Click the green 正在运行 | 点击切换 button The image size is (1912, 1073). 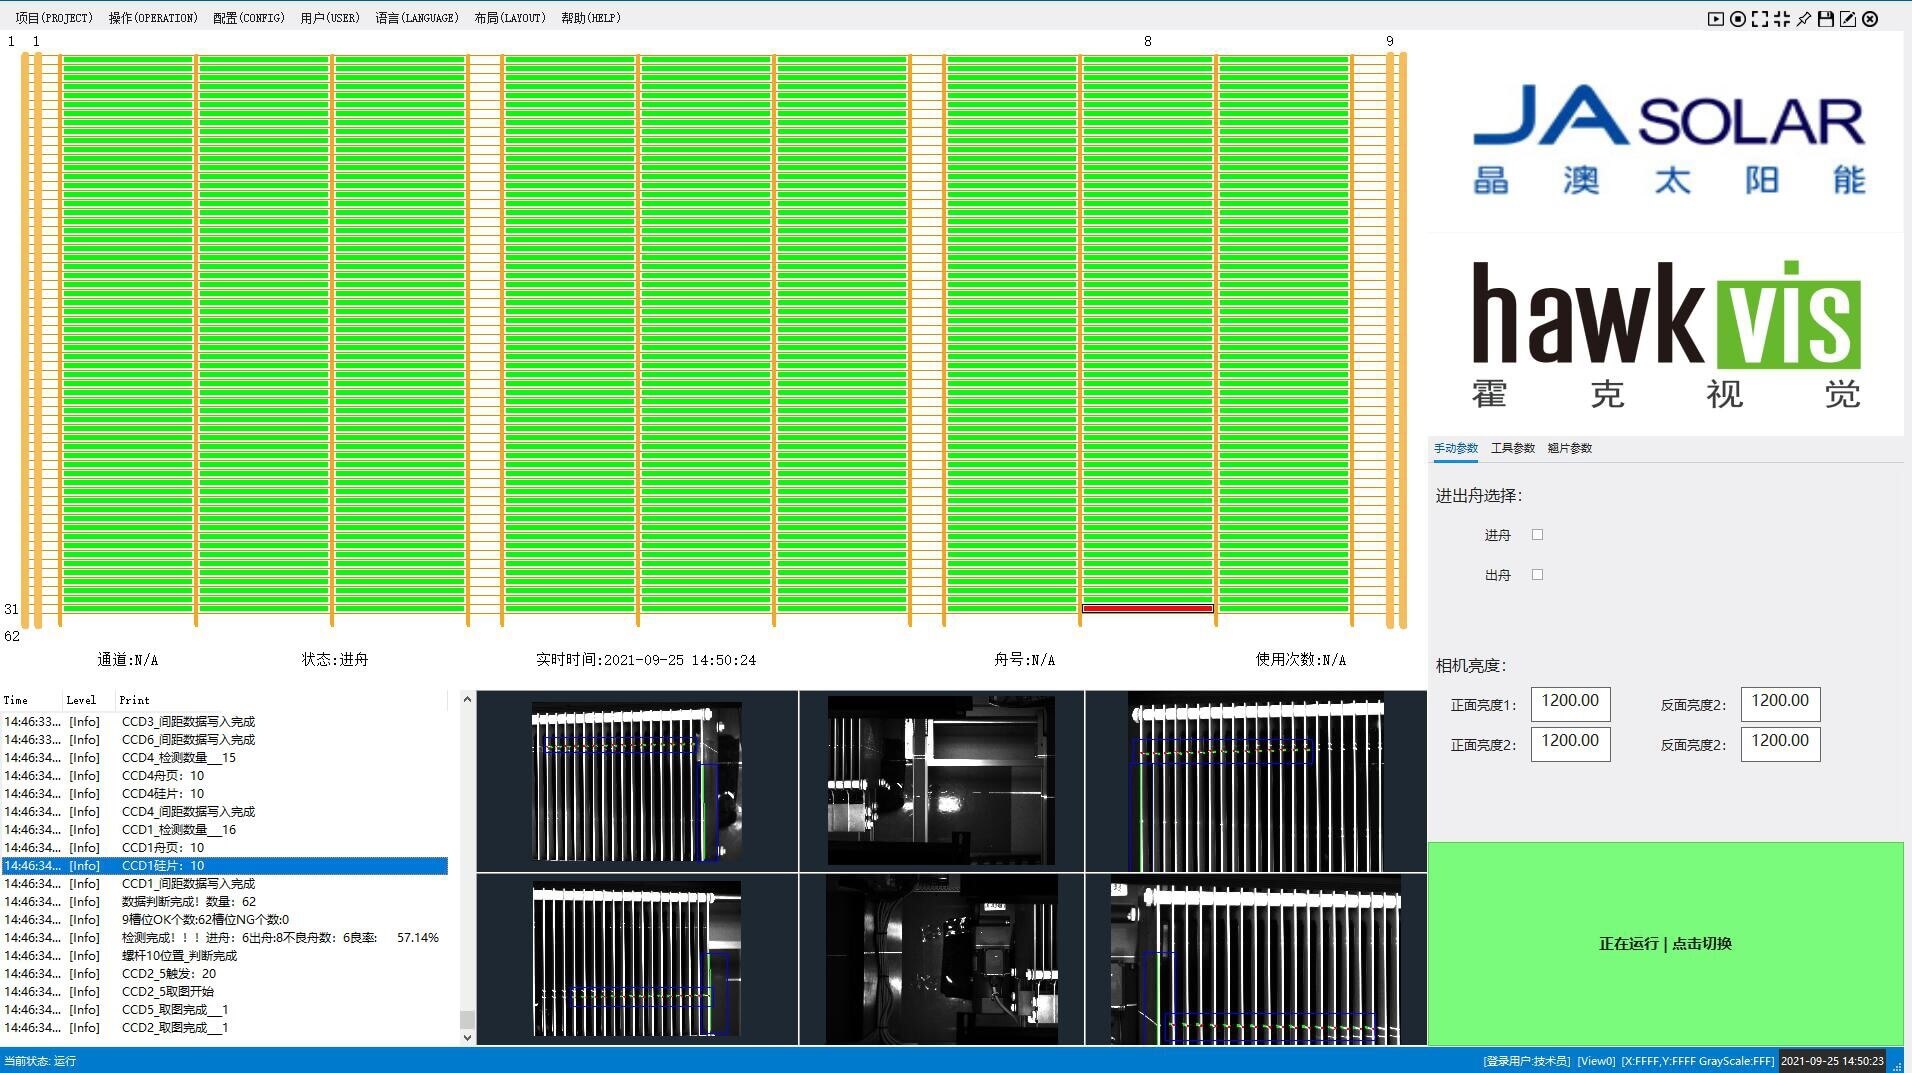1665,943
